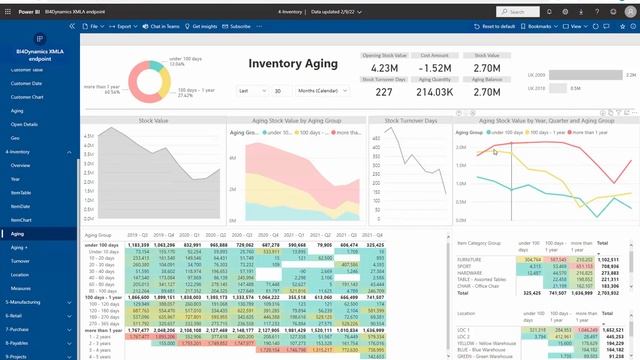Open the Customer Date page
Image resolution: width=640 pixels, height=360 pixels.
(x=27, y=83)
